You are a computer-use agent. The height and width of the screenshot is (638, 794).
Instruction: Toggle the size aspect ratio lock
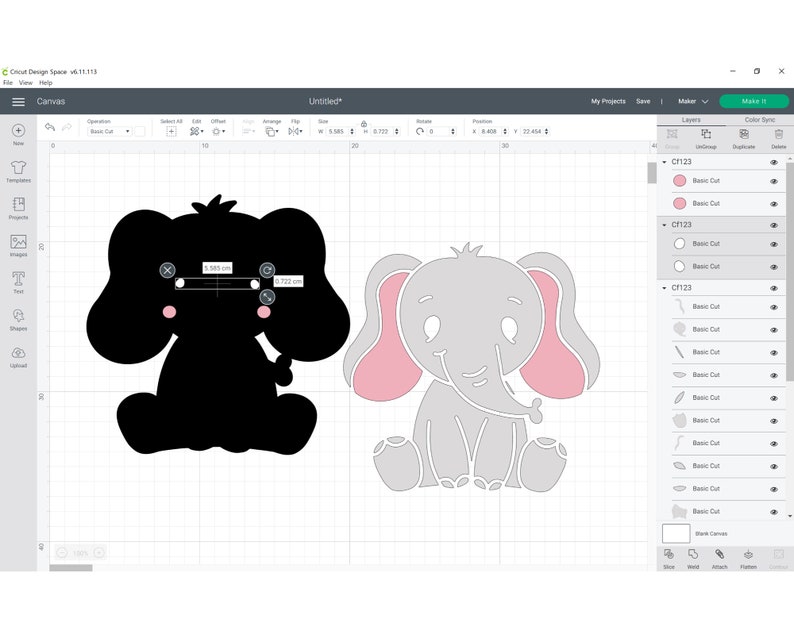[364, 124]
